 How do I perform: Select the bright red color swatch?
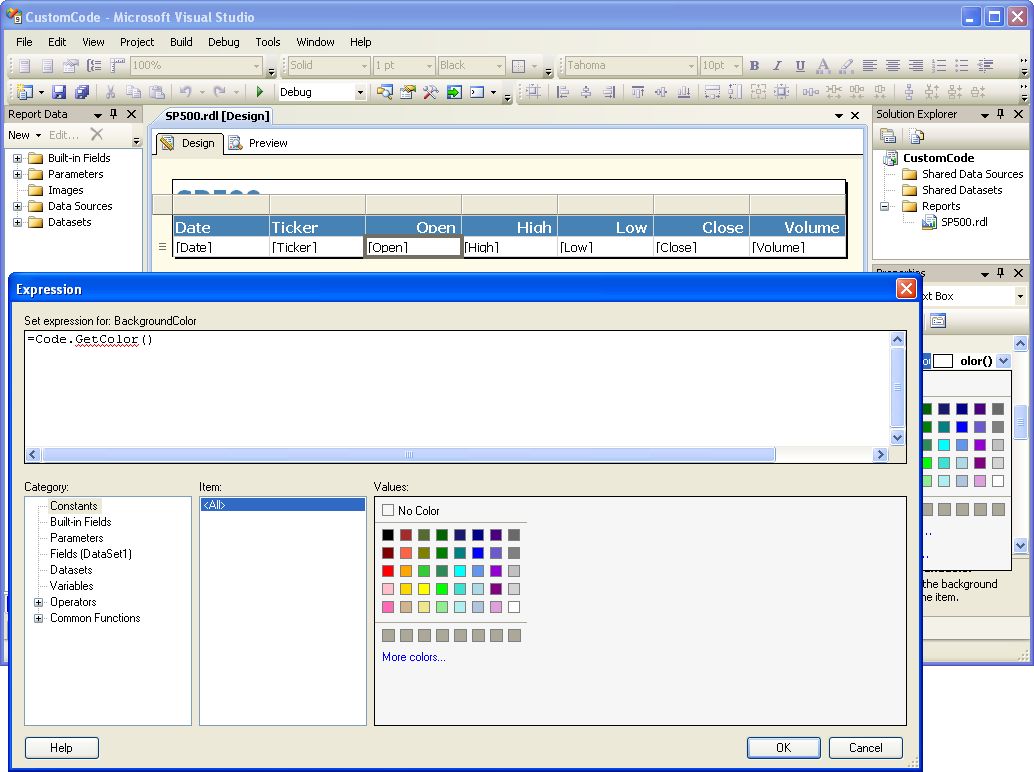[388, 571]
